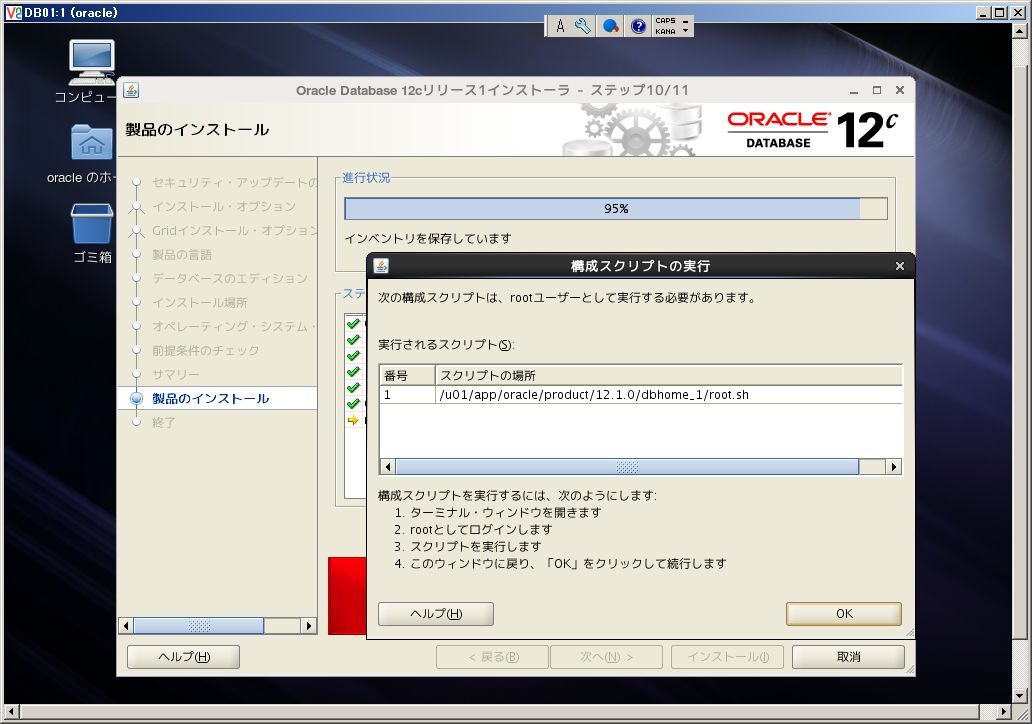Click the blue globe icon in VNC toolbar

(611, 26)
